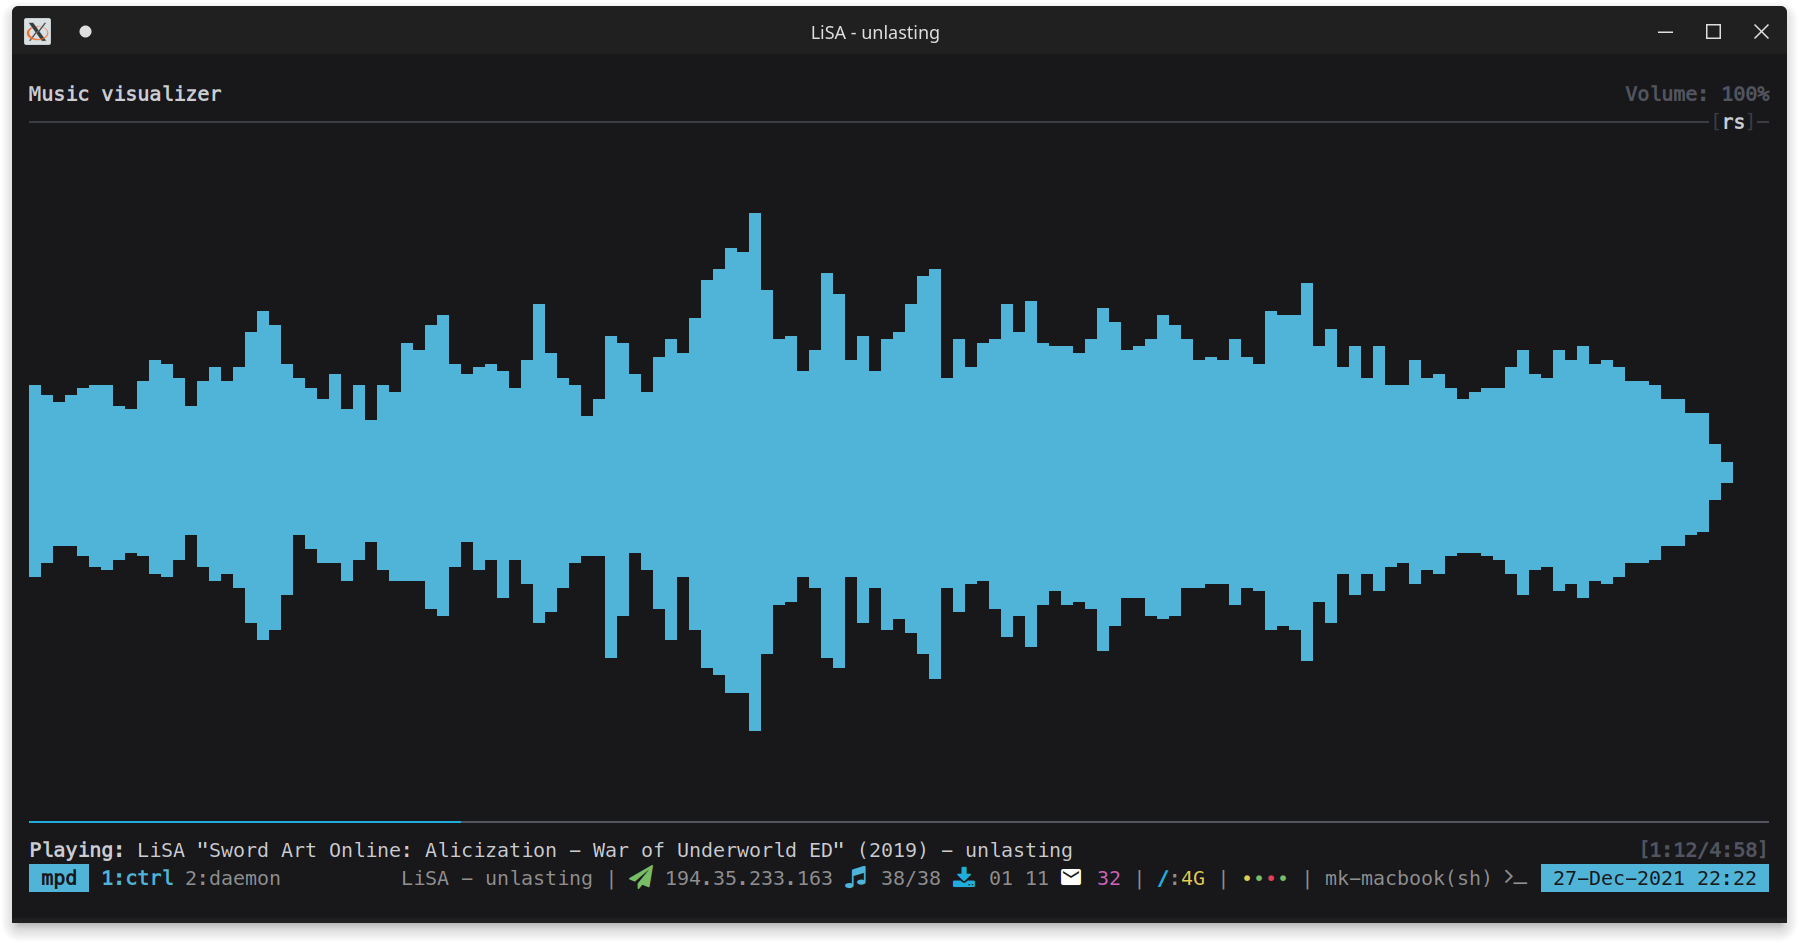Click the white dot next to the app icon
1799x943 pixels.
85,32
